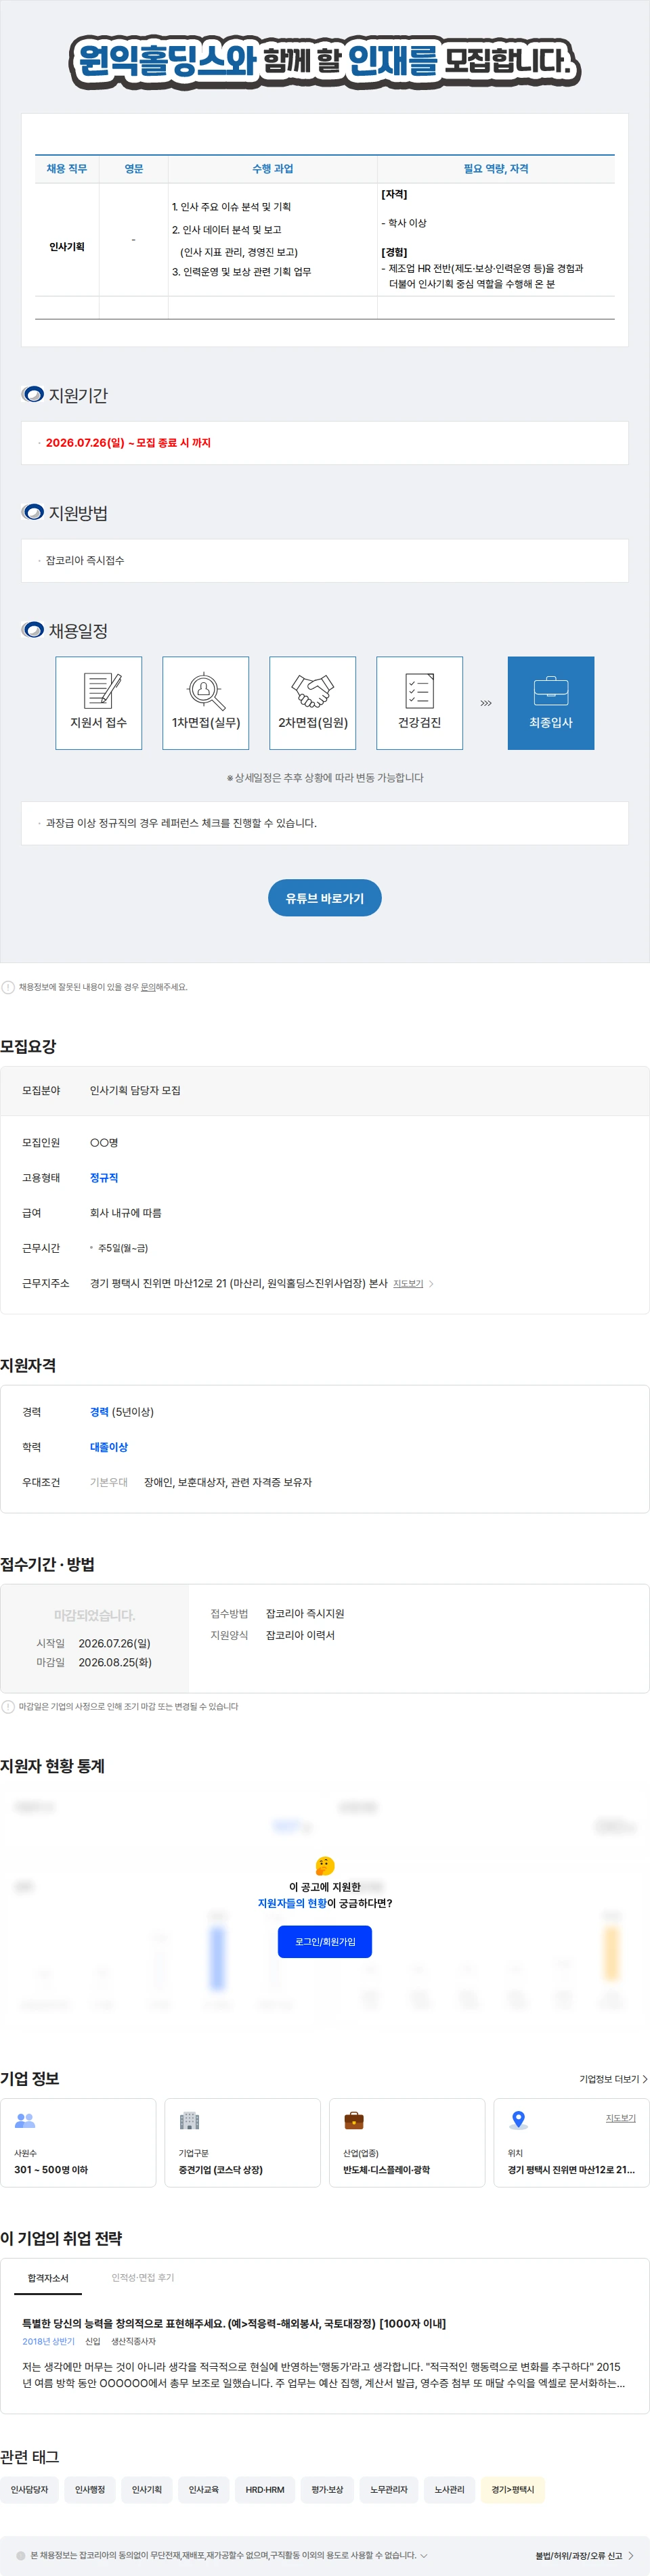Click the 2018년 상반기 essay label
Screen dimensions: 650x2576
[48, 2341]
